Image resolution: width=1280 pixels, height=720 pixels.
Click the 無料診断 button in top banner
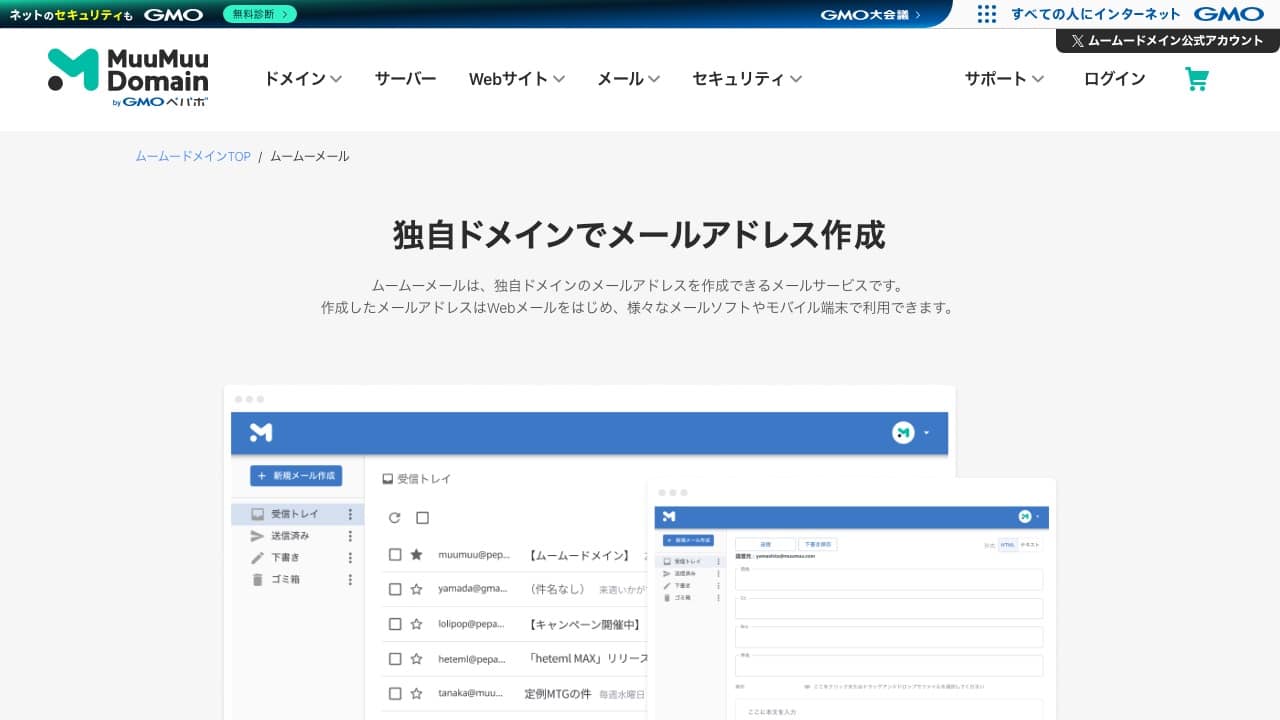point(260,14)
